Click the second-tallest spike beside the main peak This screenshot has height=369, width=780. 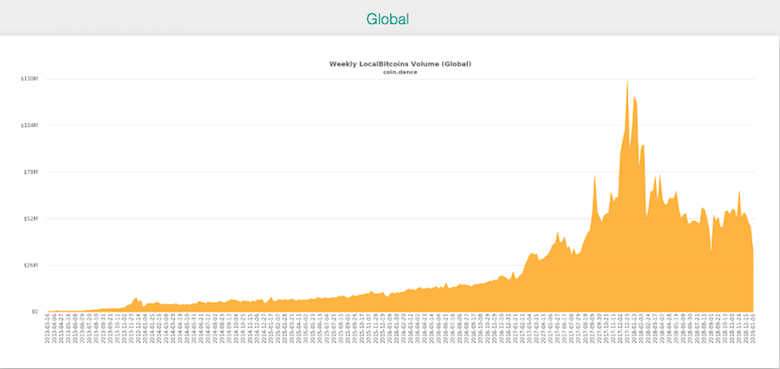635,99
